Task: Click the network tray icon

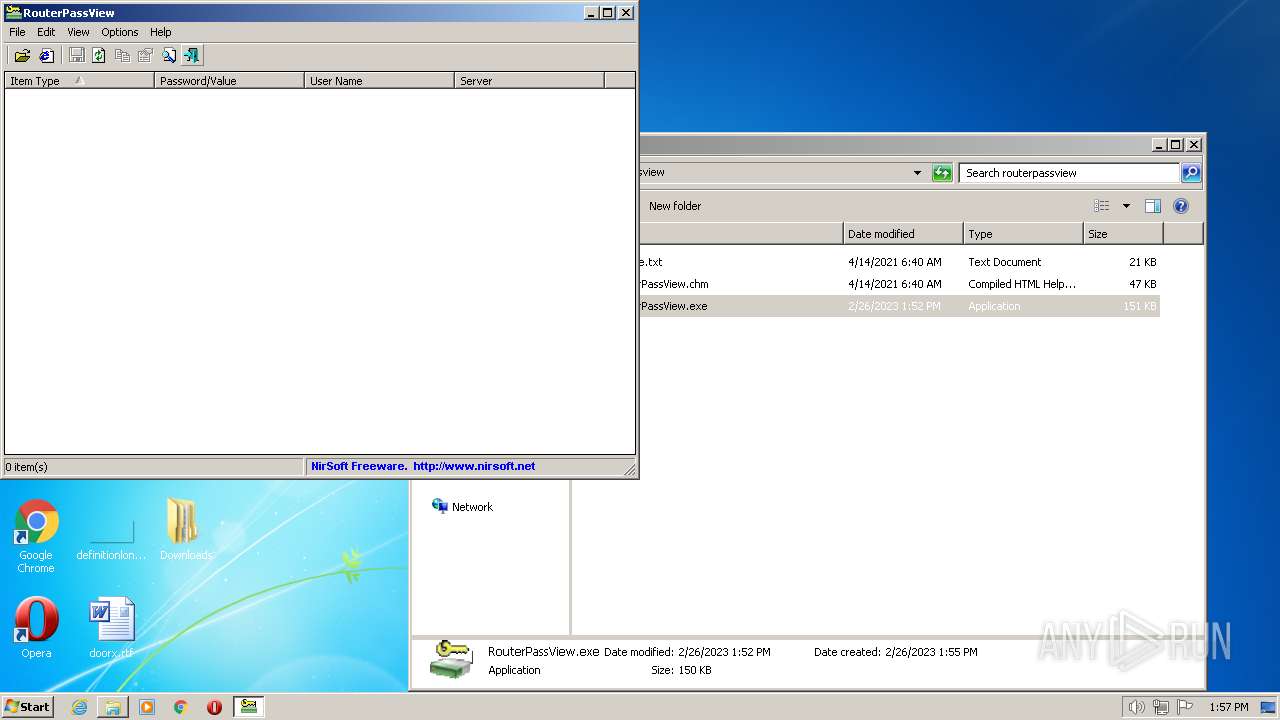Action: [1161, 707]
